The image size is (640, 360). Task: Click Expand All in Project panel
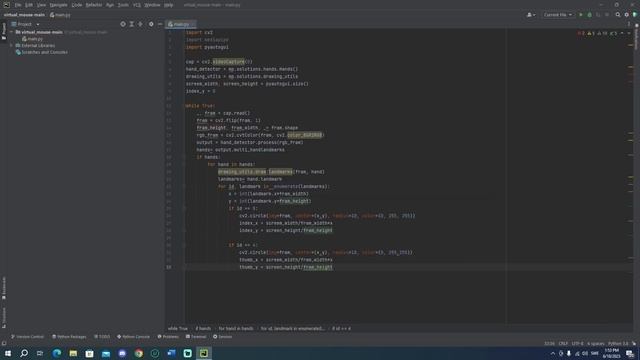[131, 24]
